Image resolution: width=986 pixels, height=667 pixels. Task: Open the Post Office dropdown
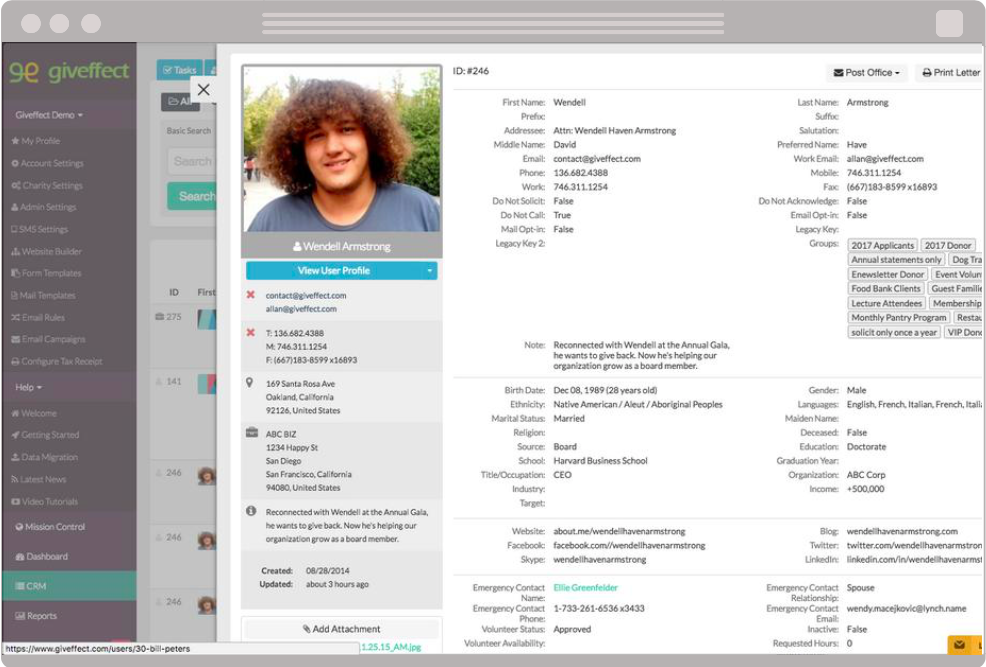[866, 73]
